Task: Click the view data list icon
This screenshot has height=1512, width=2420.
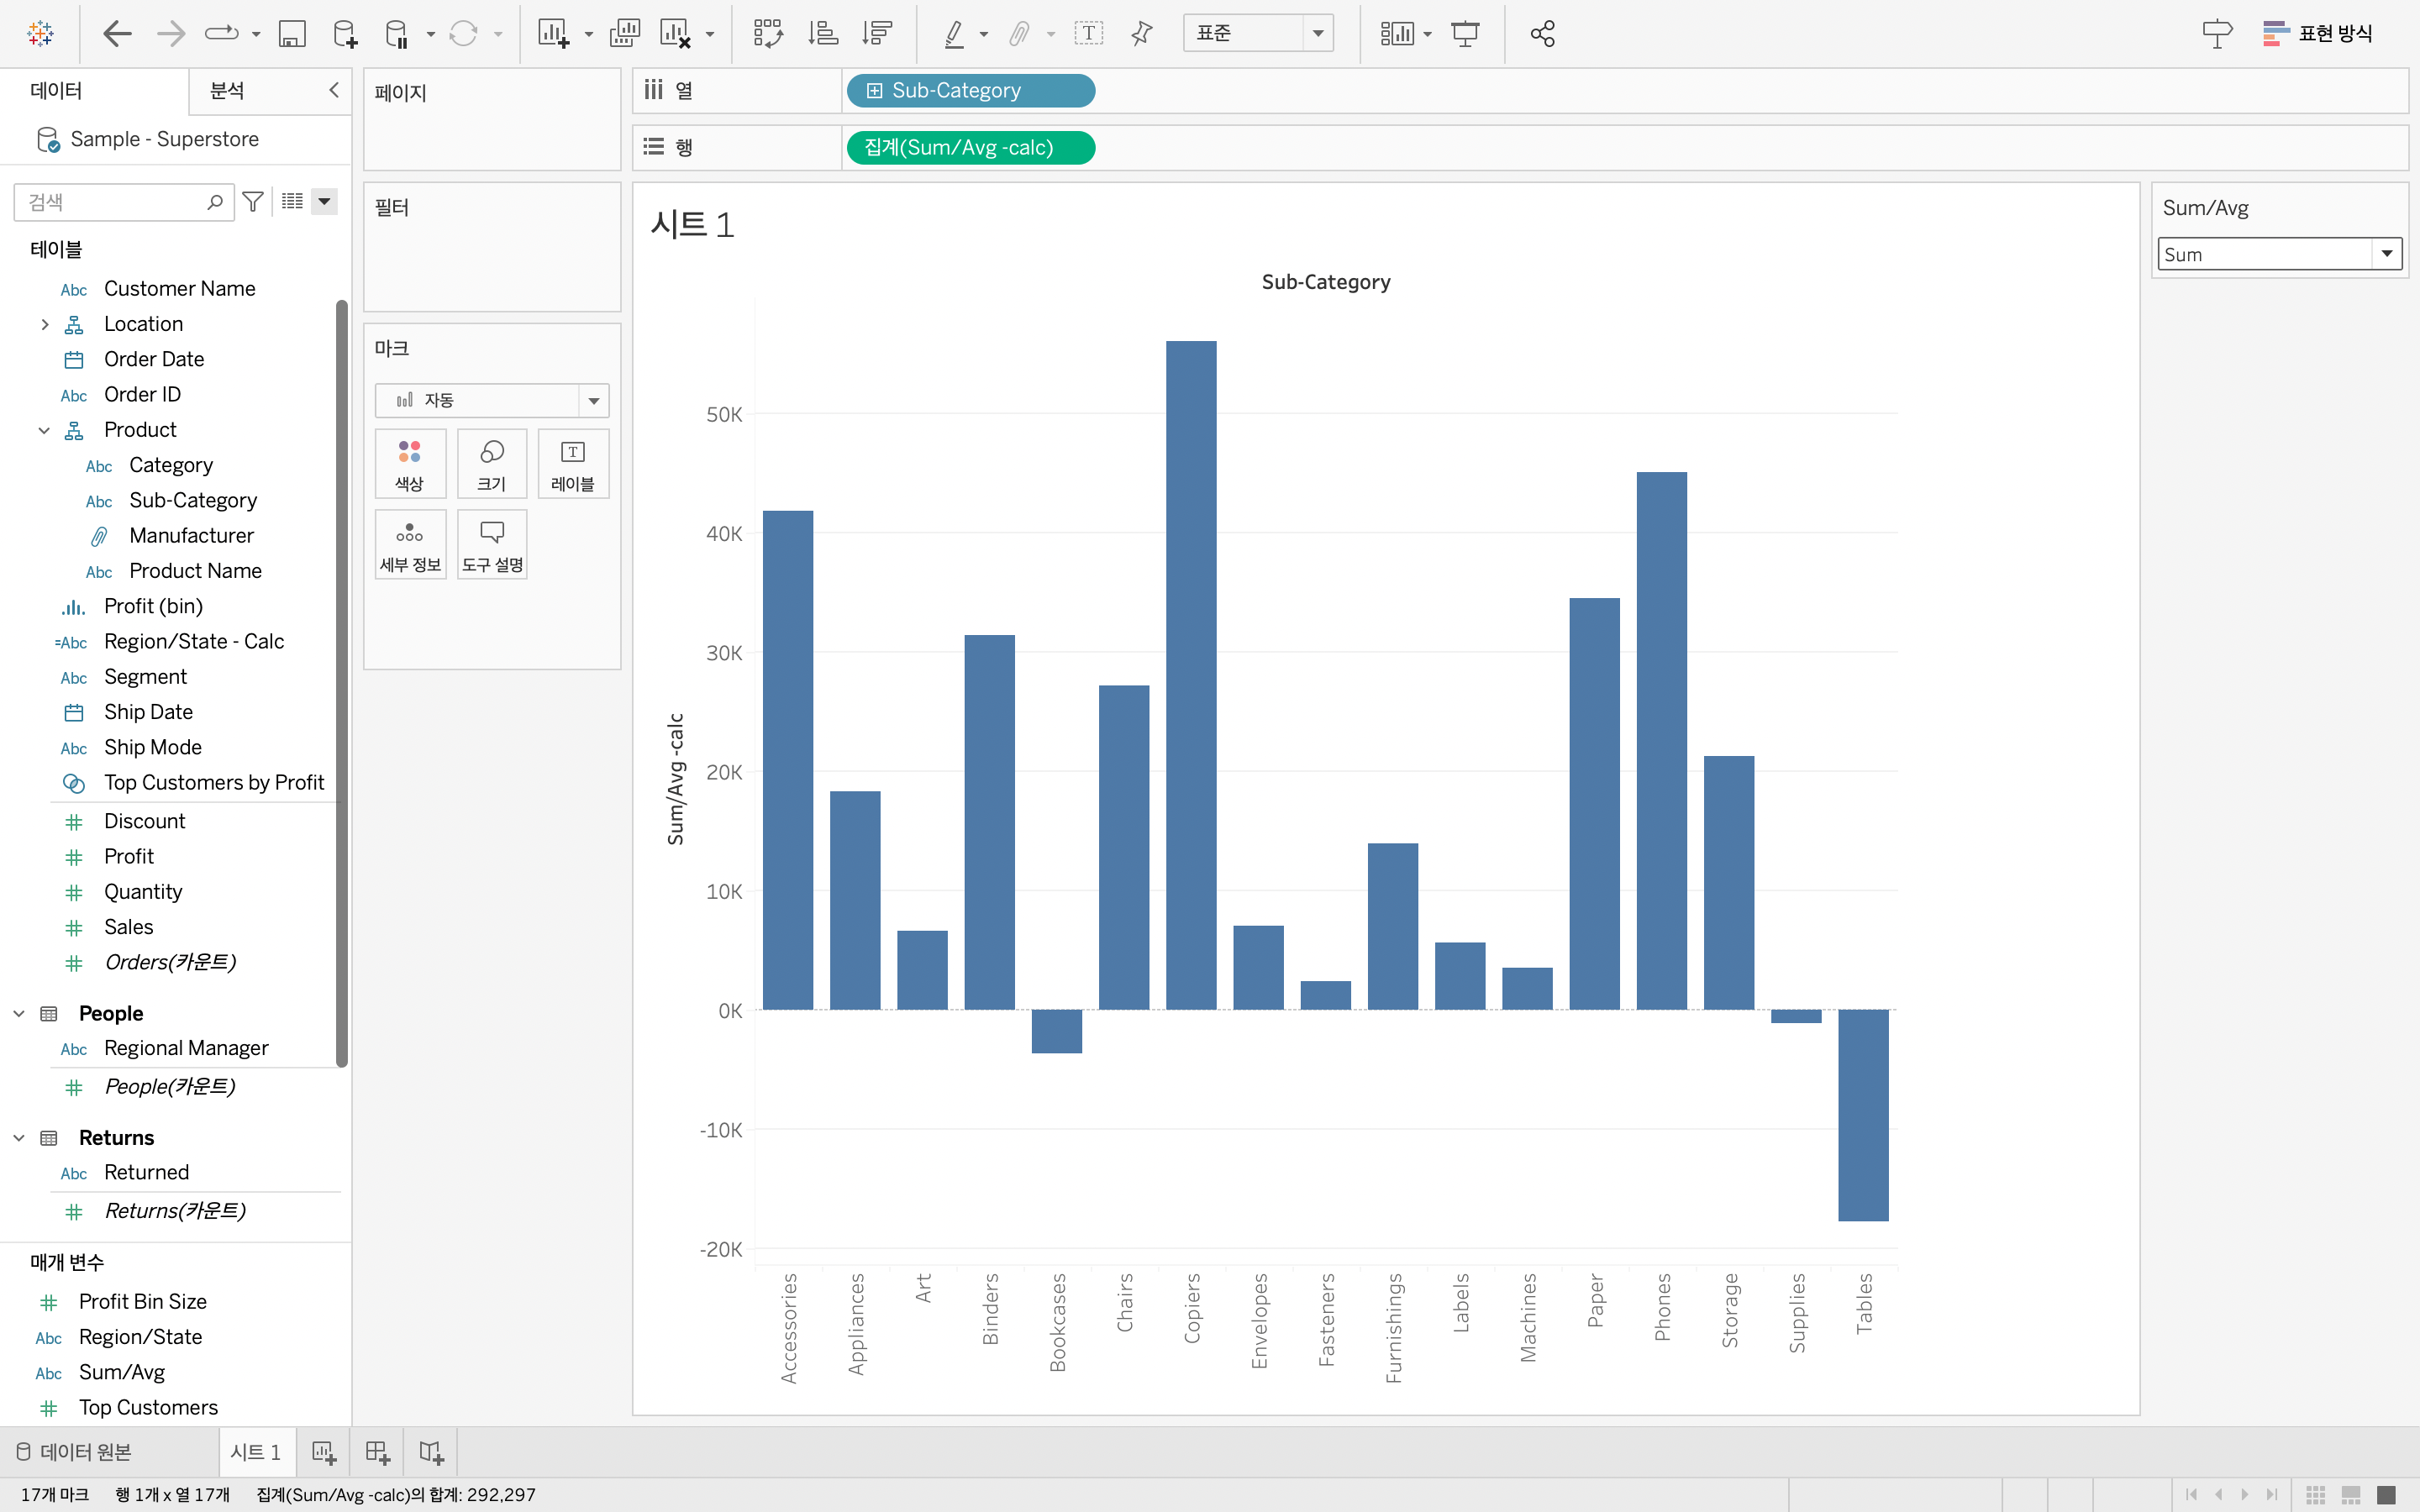Action: click(x=292, y=202)
